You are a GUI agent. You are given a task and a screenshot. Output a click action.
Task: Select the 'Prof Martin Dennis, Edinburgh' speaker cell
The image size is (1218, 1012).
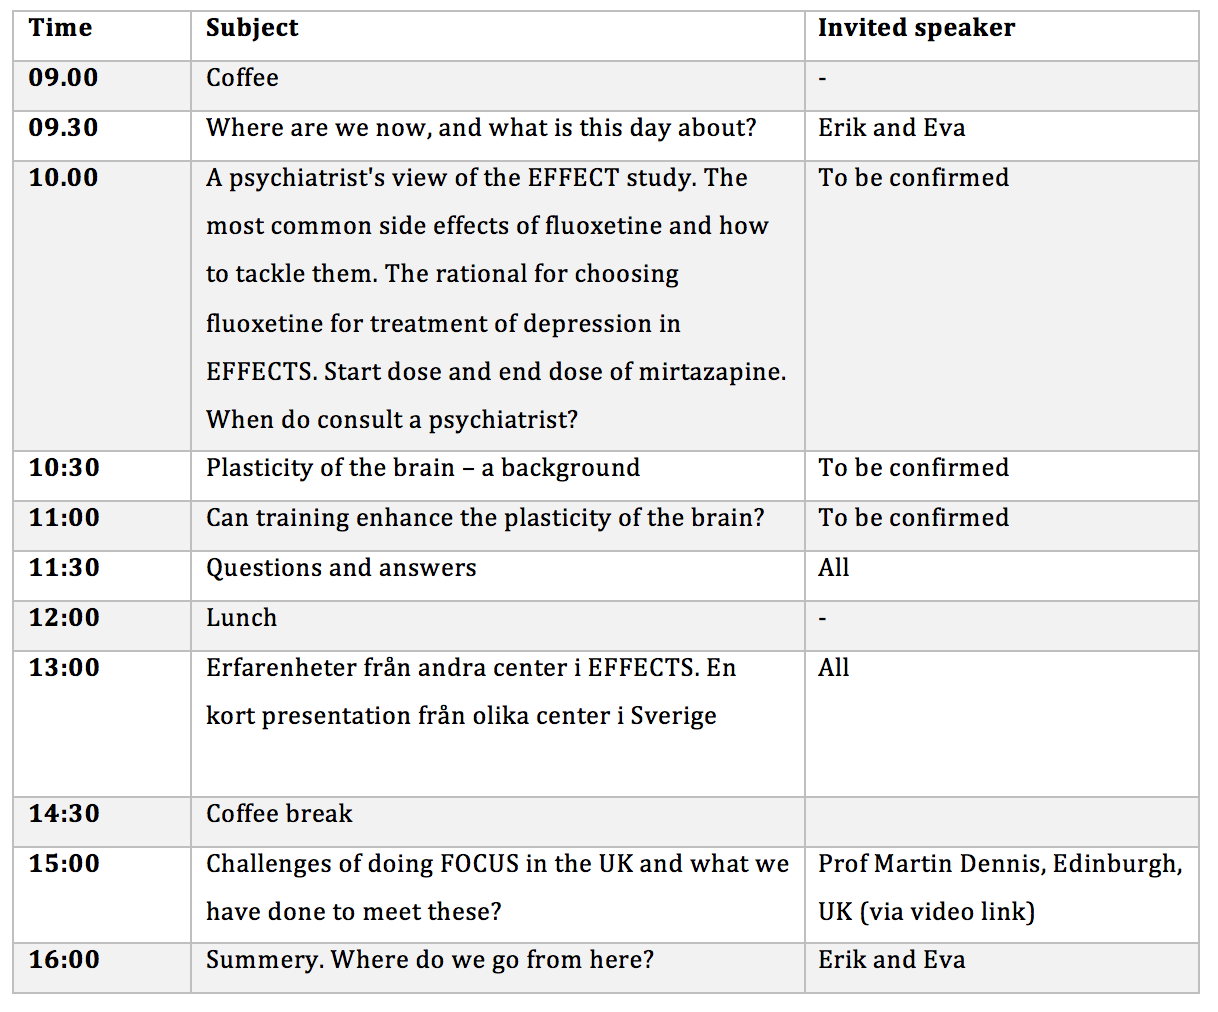click(1002, 895)
